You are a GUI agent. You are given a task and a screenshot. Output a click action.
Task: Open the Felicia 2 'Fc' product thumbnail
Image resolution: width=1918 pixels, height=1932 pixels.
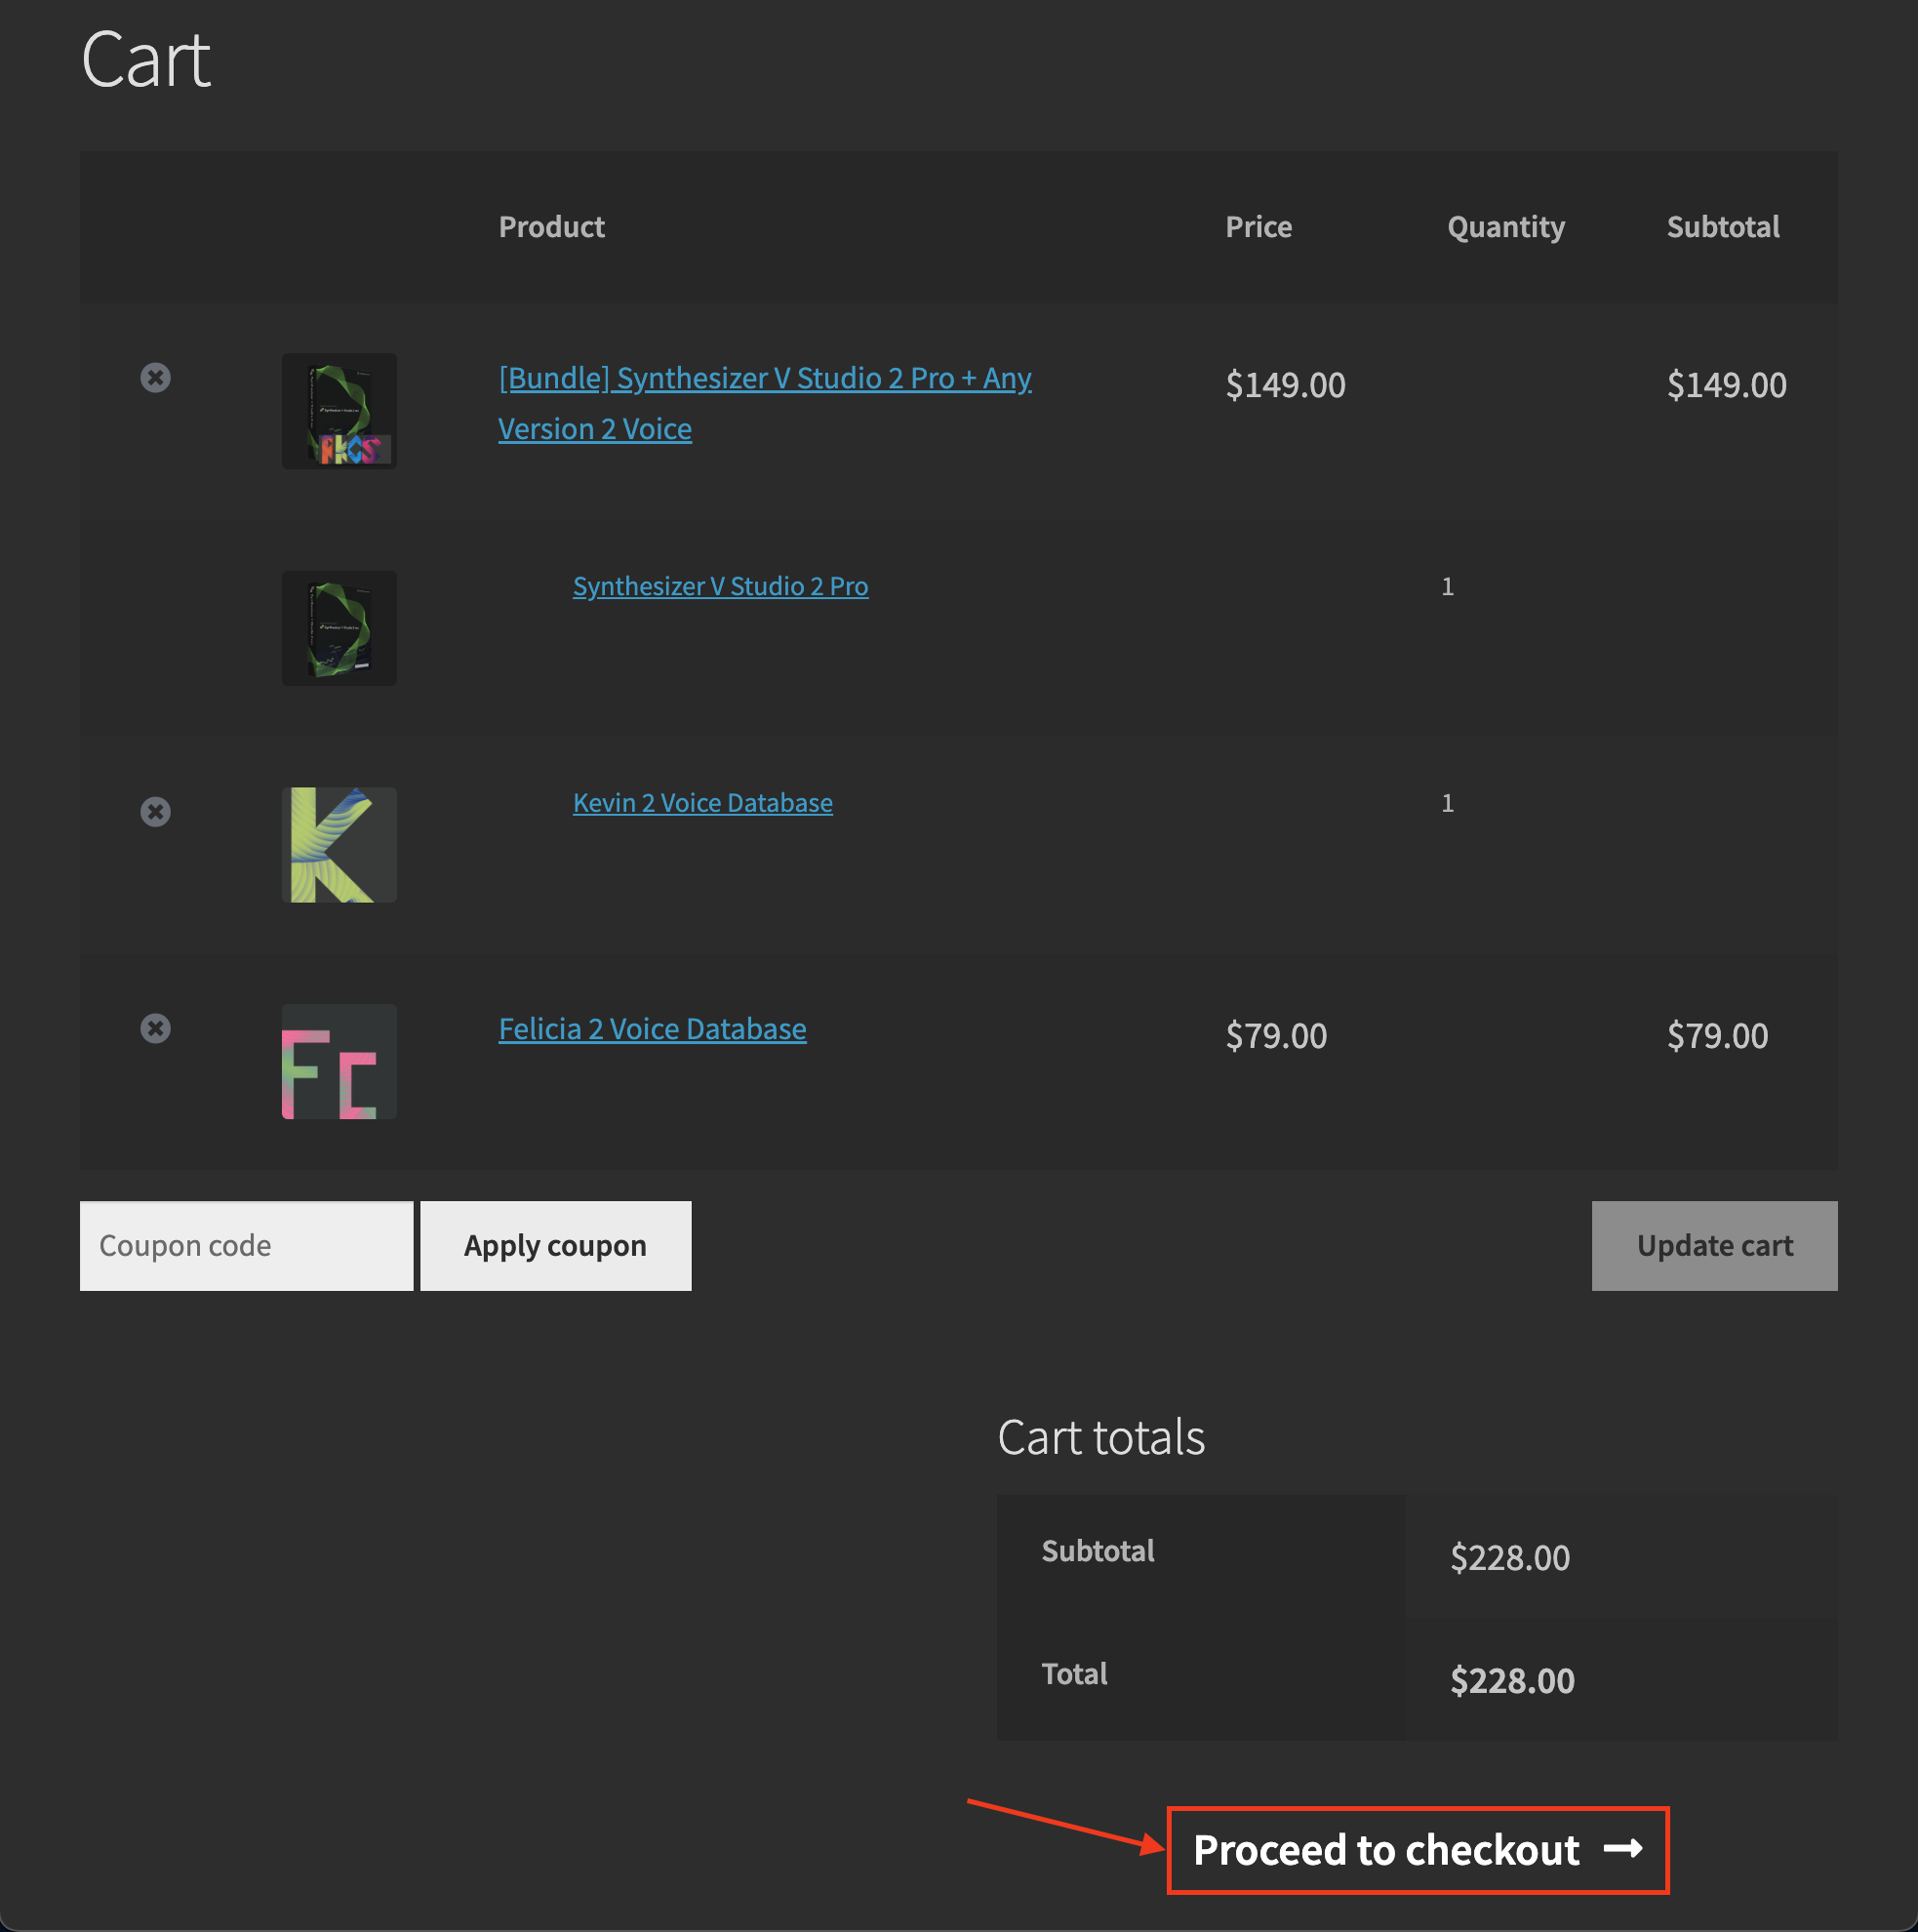pyautogui.click(x=339, y=1062)
